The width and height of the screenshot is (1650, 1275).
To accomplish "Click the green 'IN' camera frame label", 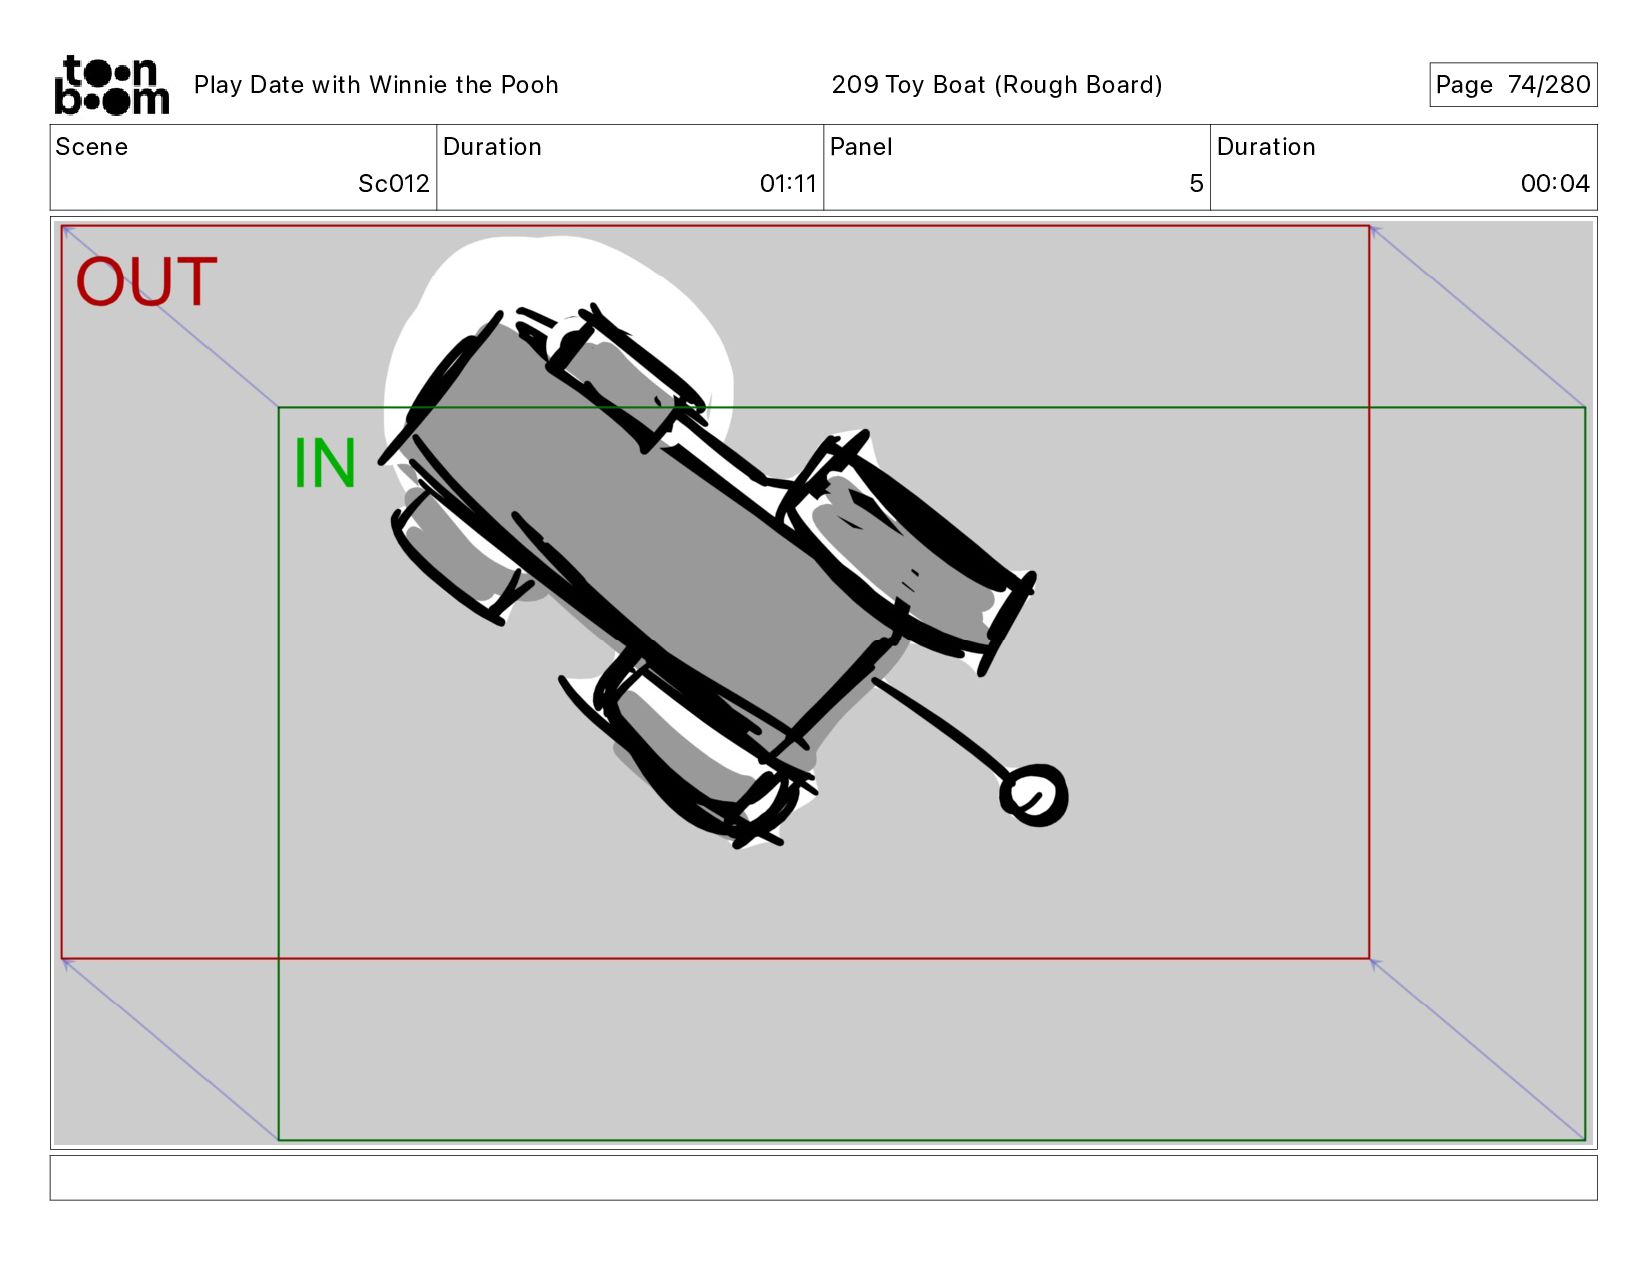I will [x=324, y=464].
